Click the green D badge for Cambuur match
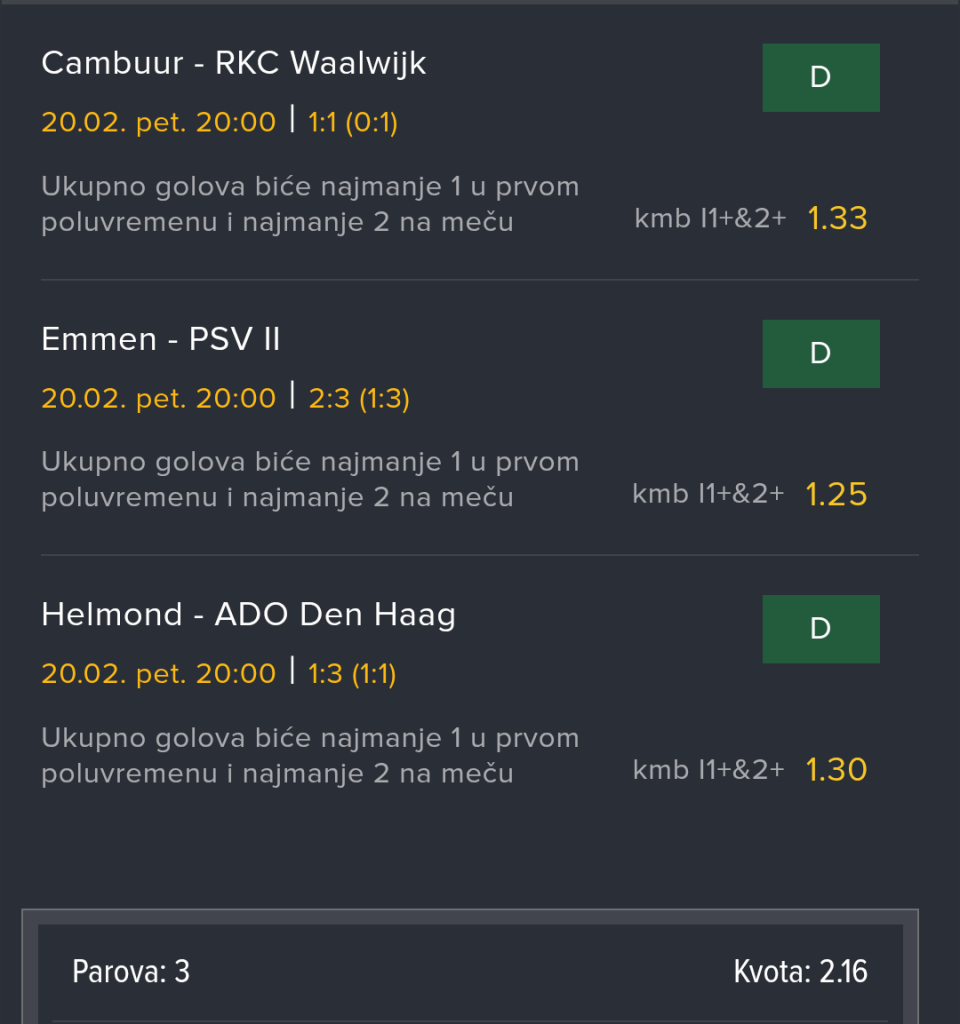Image resolution: width=960 pixels, height=1024 pixels. 820,78
